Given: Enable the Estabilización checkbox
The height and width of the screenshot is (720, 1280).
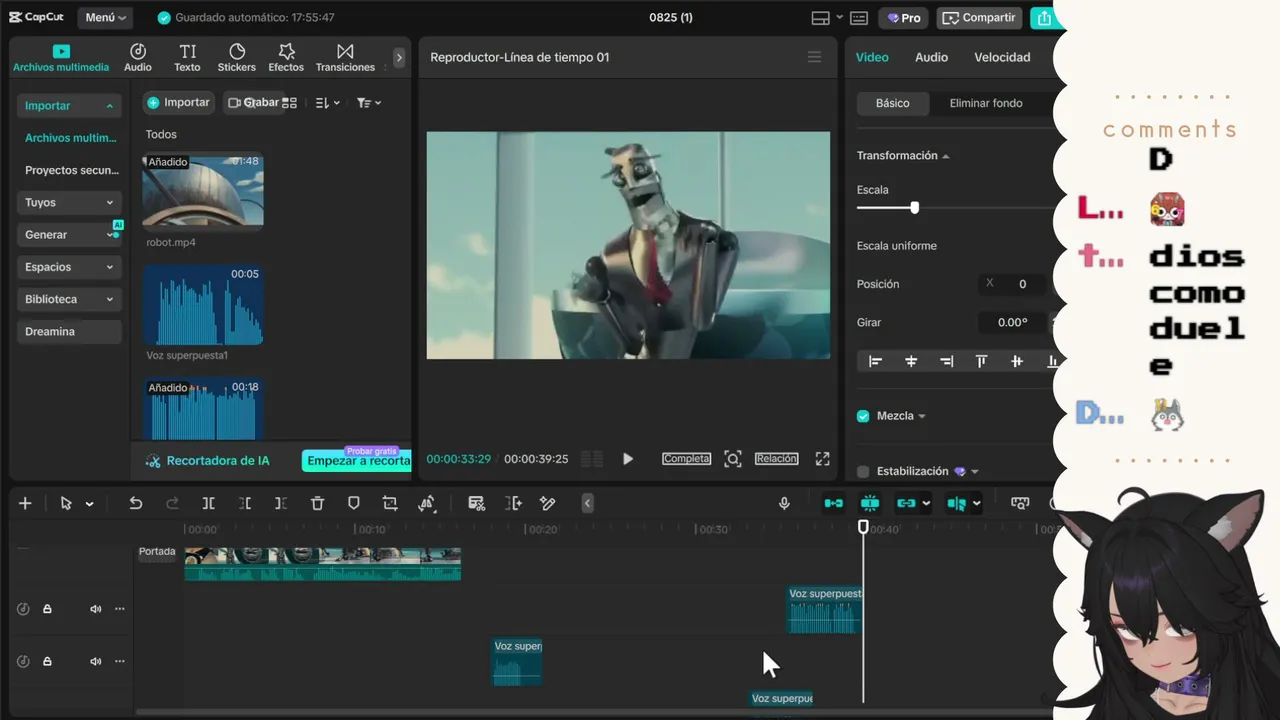Looking at the screenshot, I should (x=863, y=472).
